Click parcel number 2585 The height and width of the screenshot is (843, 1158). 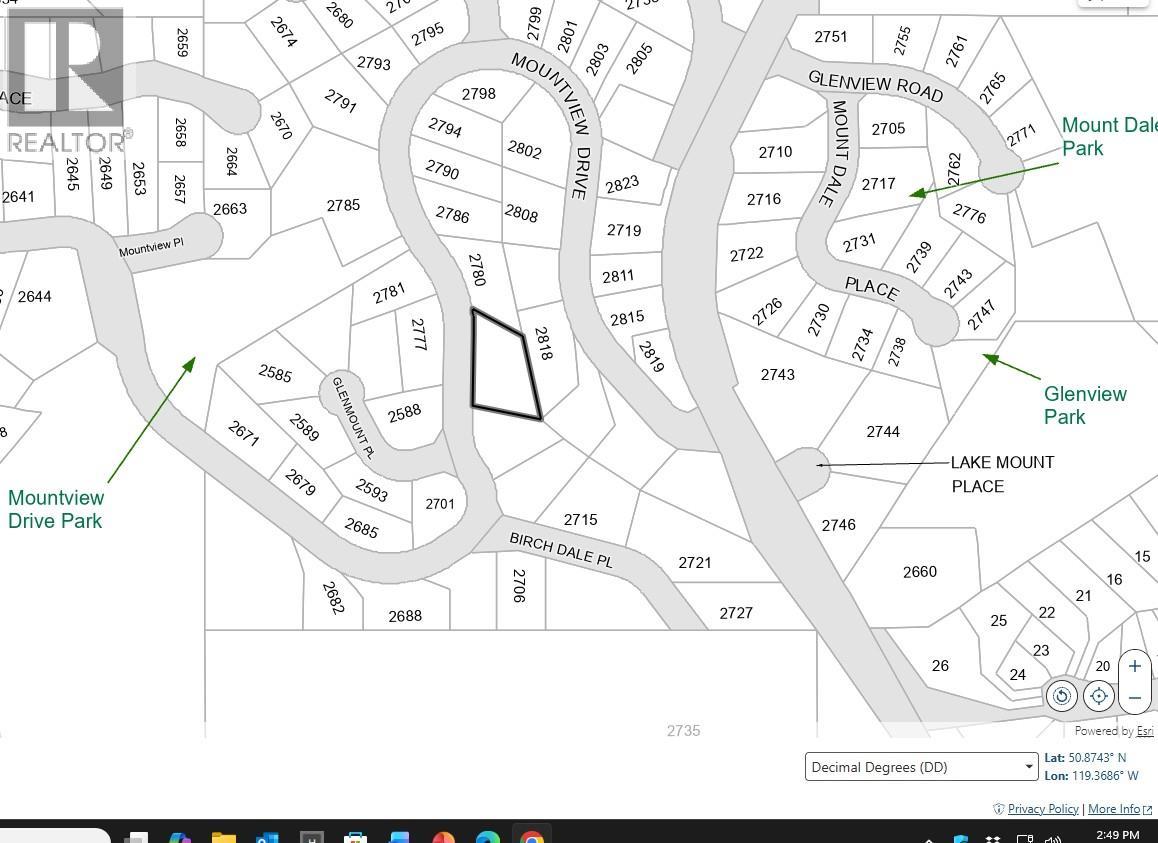(275, 373)
